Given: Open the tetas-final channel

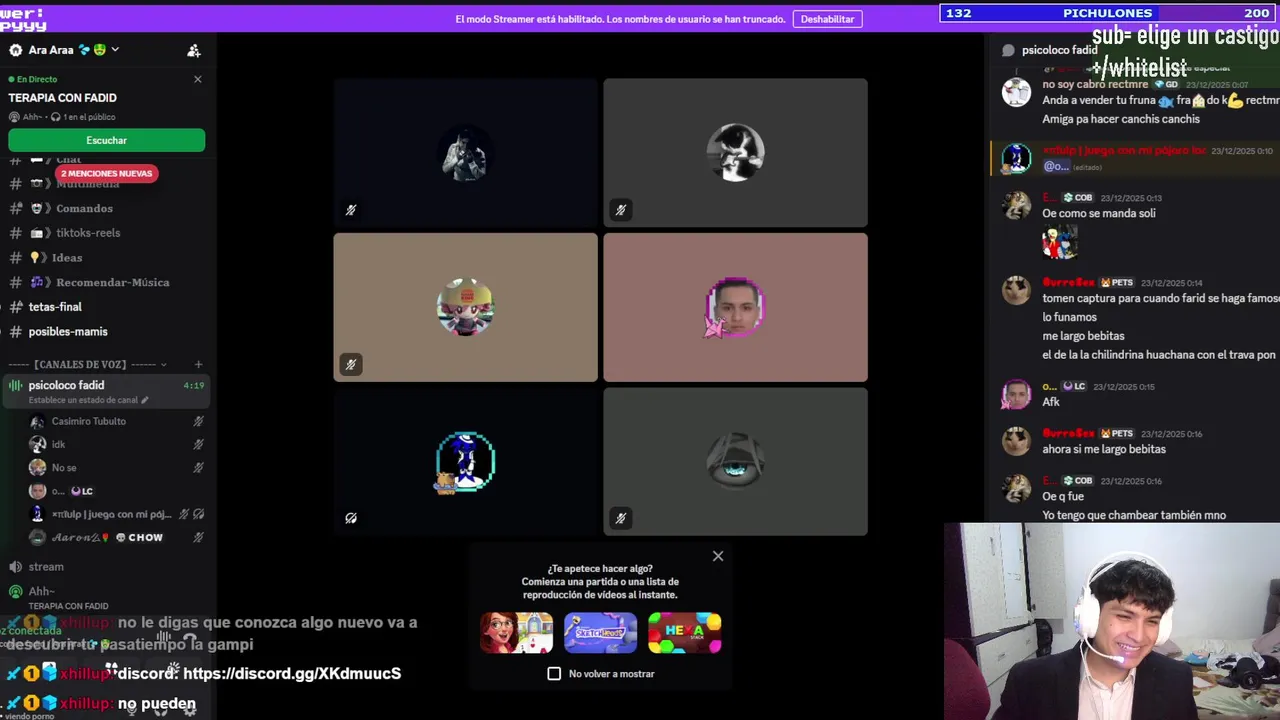Looking at the screenshot, I should (106, 307).
